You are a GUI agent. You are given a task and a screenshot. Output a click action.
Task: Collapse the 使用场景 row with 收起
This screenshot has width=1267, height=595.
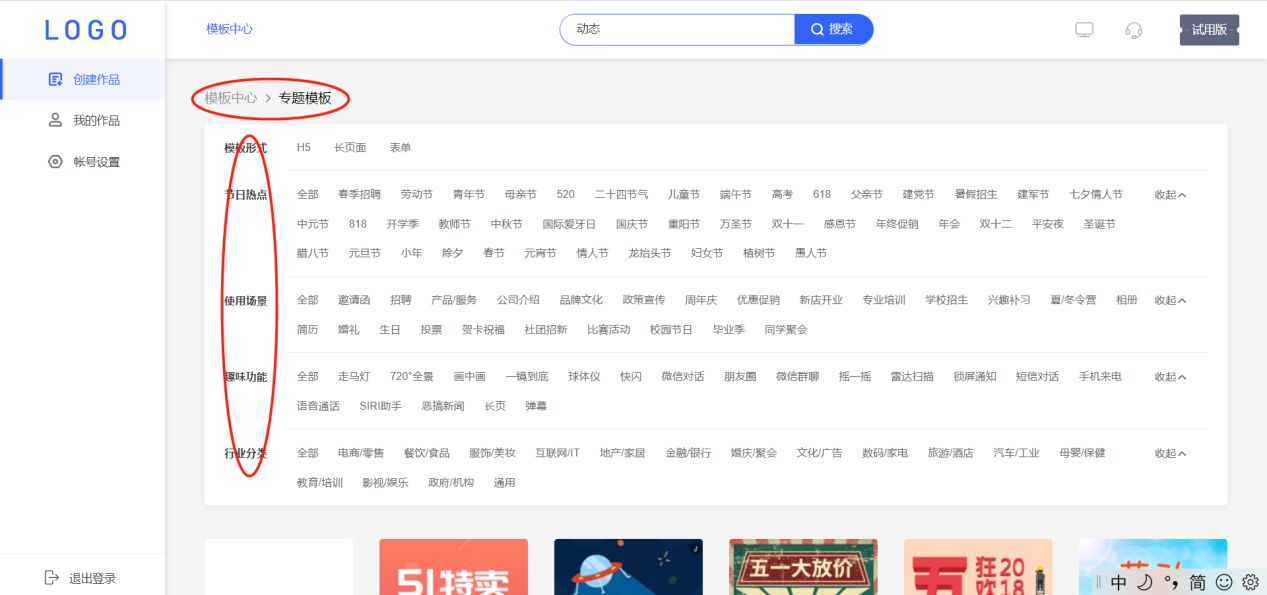click(1170, 300)
